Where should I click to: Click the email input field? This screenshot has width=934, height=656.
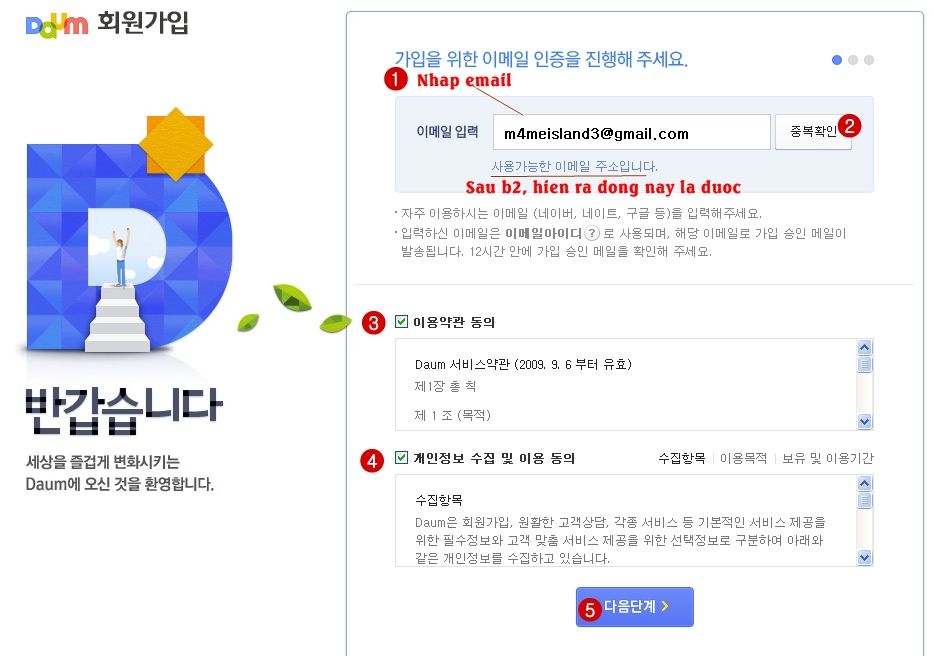[x=631, y=132]
